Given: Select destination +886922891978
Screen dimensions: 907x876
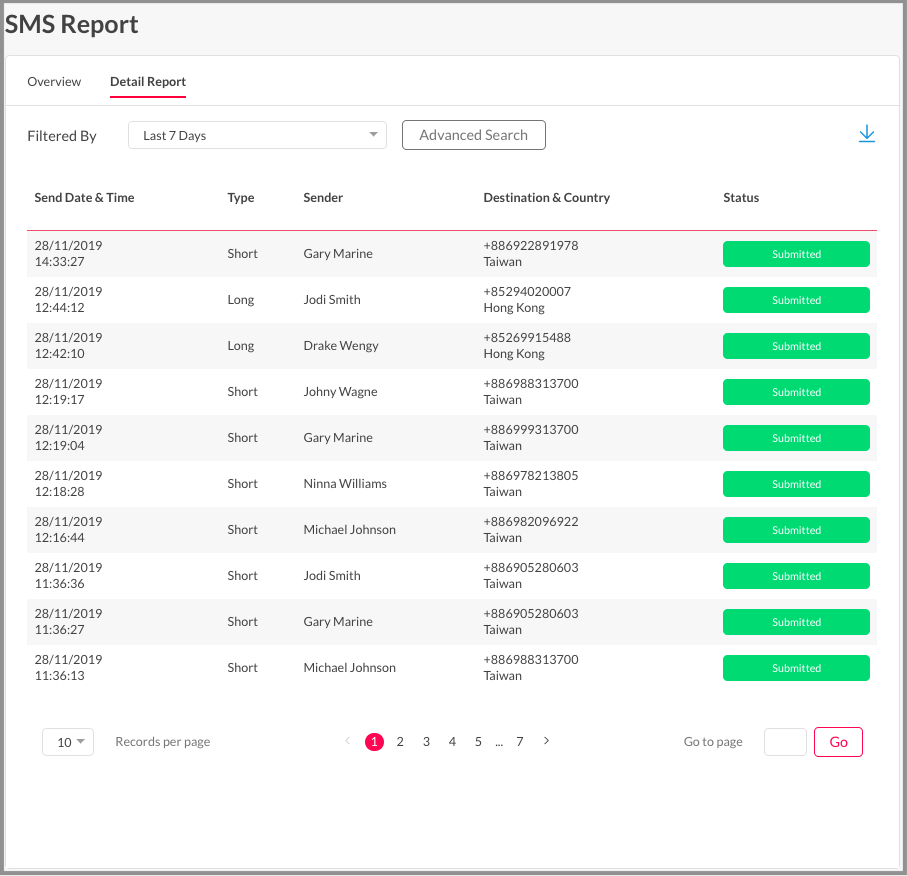Looking at the screenshot, I should click(531, 246).
